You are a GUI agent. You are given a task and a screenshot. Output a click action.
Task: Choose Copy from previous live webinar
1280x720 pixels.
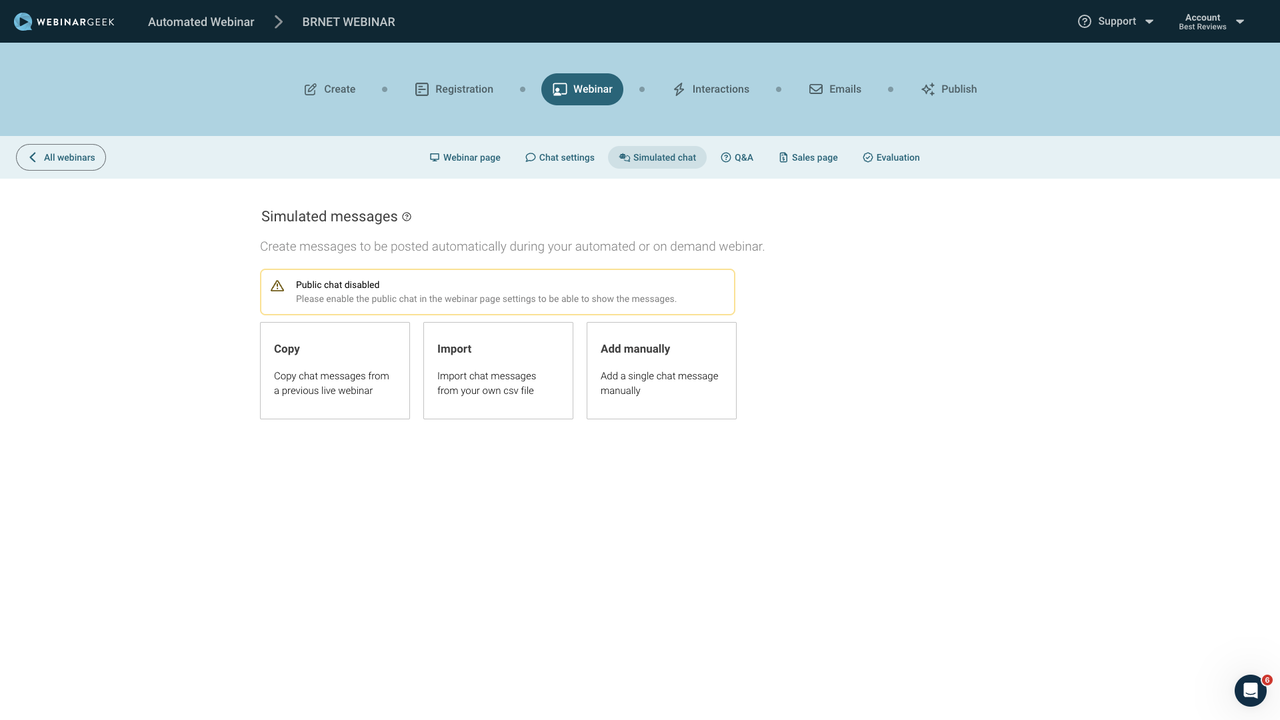pyautogui.click(x=335, y=370)
